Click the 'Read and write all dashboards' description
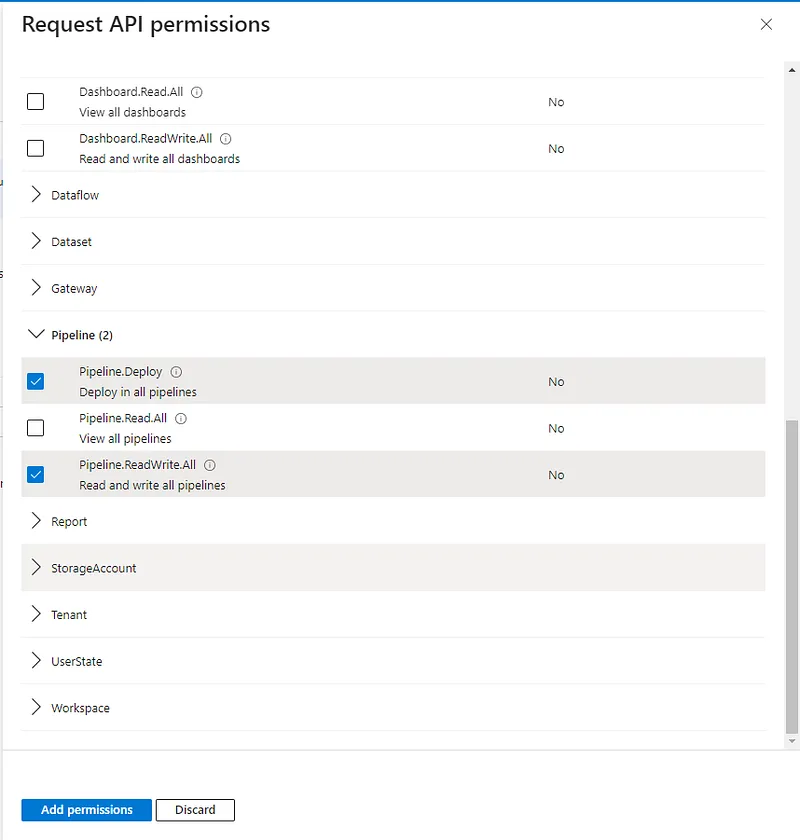The height and width of the screenshot is (840, 800). (x=160, y=159)
